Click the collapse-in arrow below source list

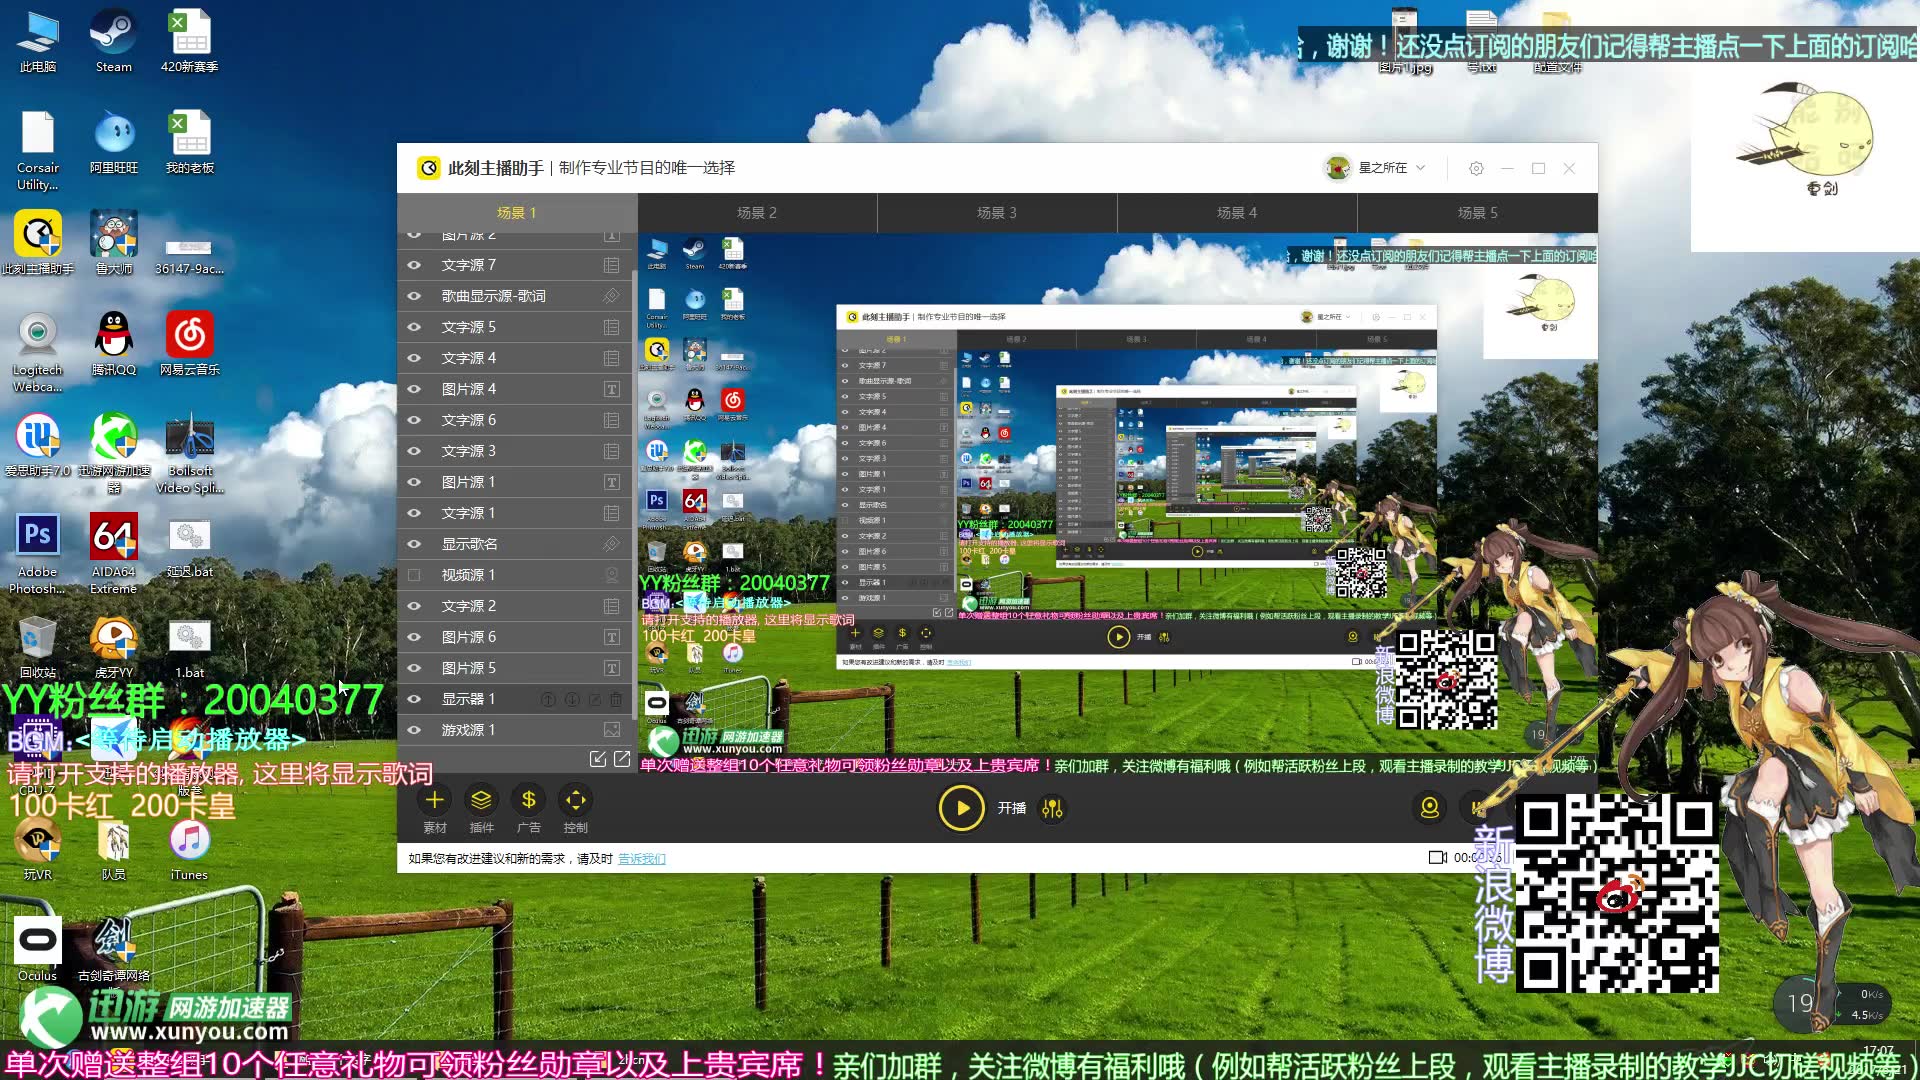[597, 759]
